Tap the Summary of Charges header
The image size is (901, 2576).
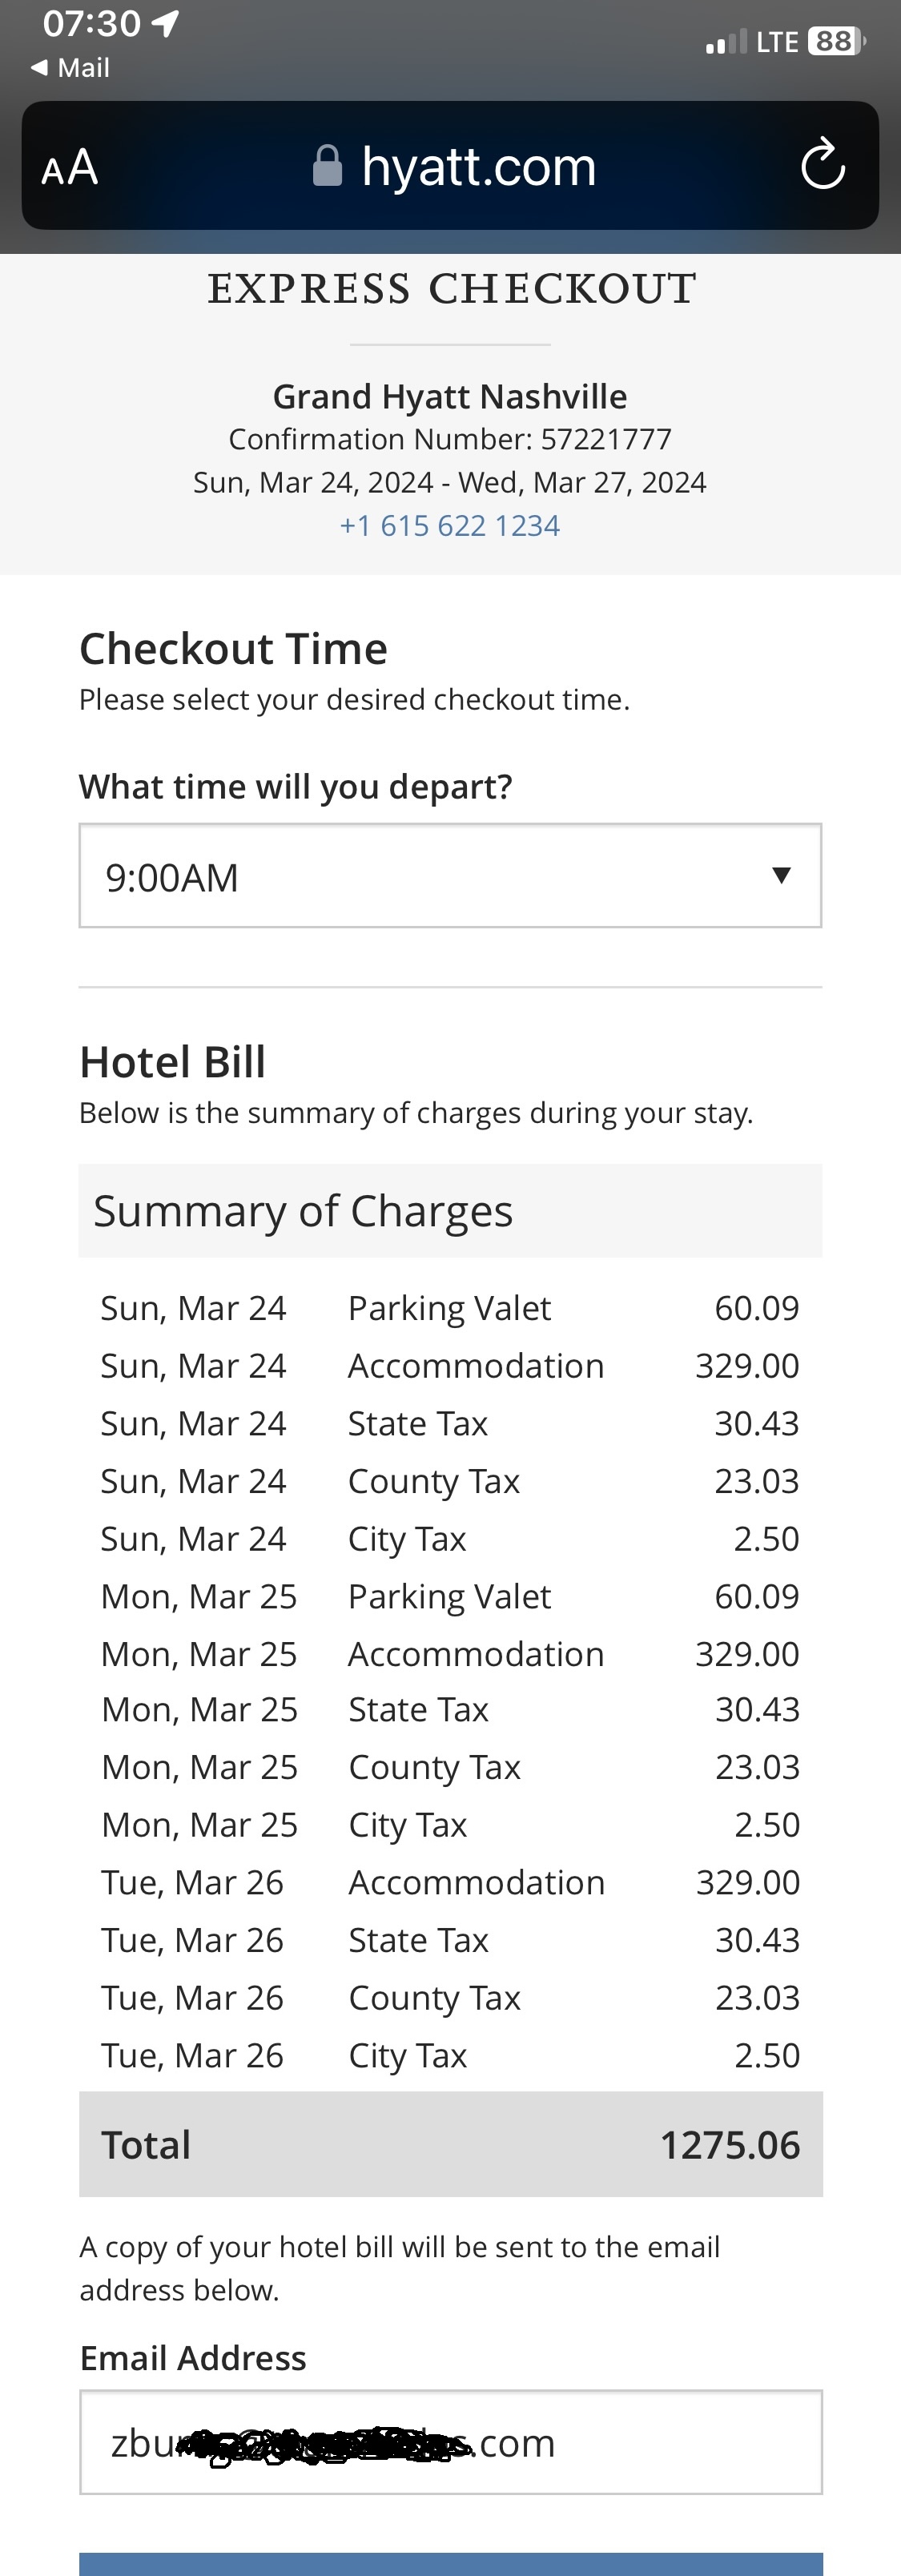[x=450, y=1211]
